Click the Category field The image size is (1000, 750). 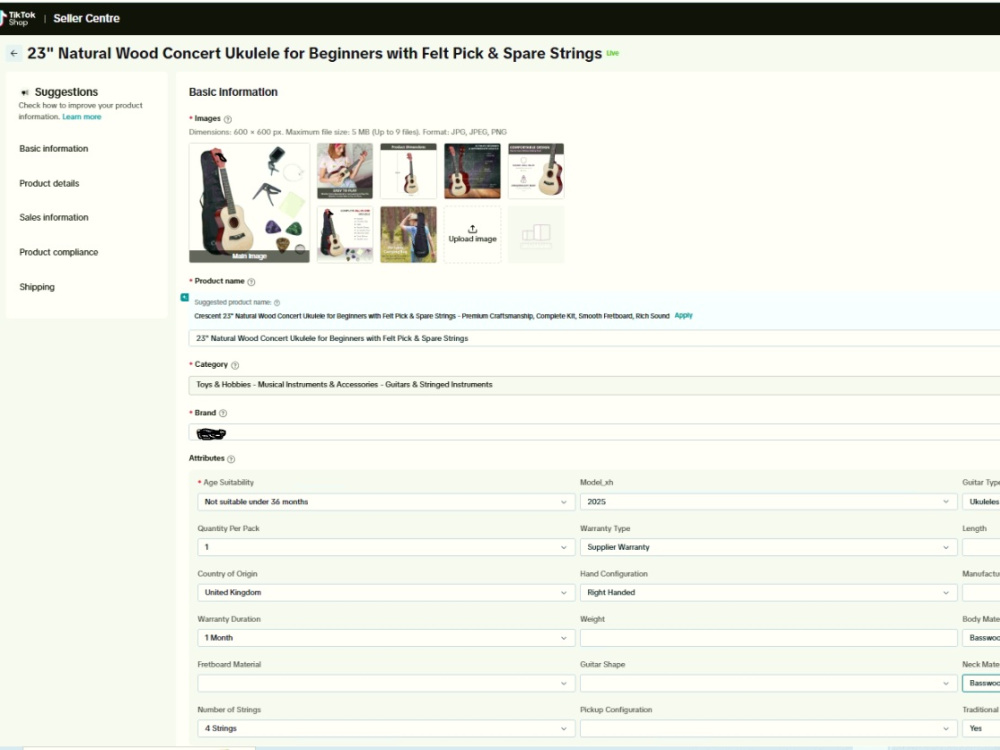point(594,385)
